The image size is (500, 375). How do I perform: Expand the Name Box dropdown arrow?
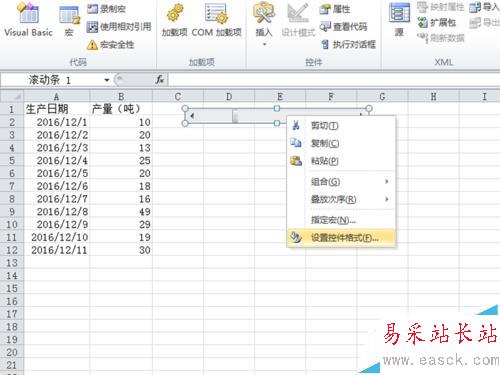[x=107, y=80]
